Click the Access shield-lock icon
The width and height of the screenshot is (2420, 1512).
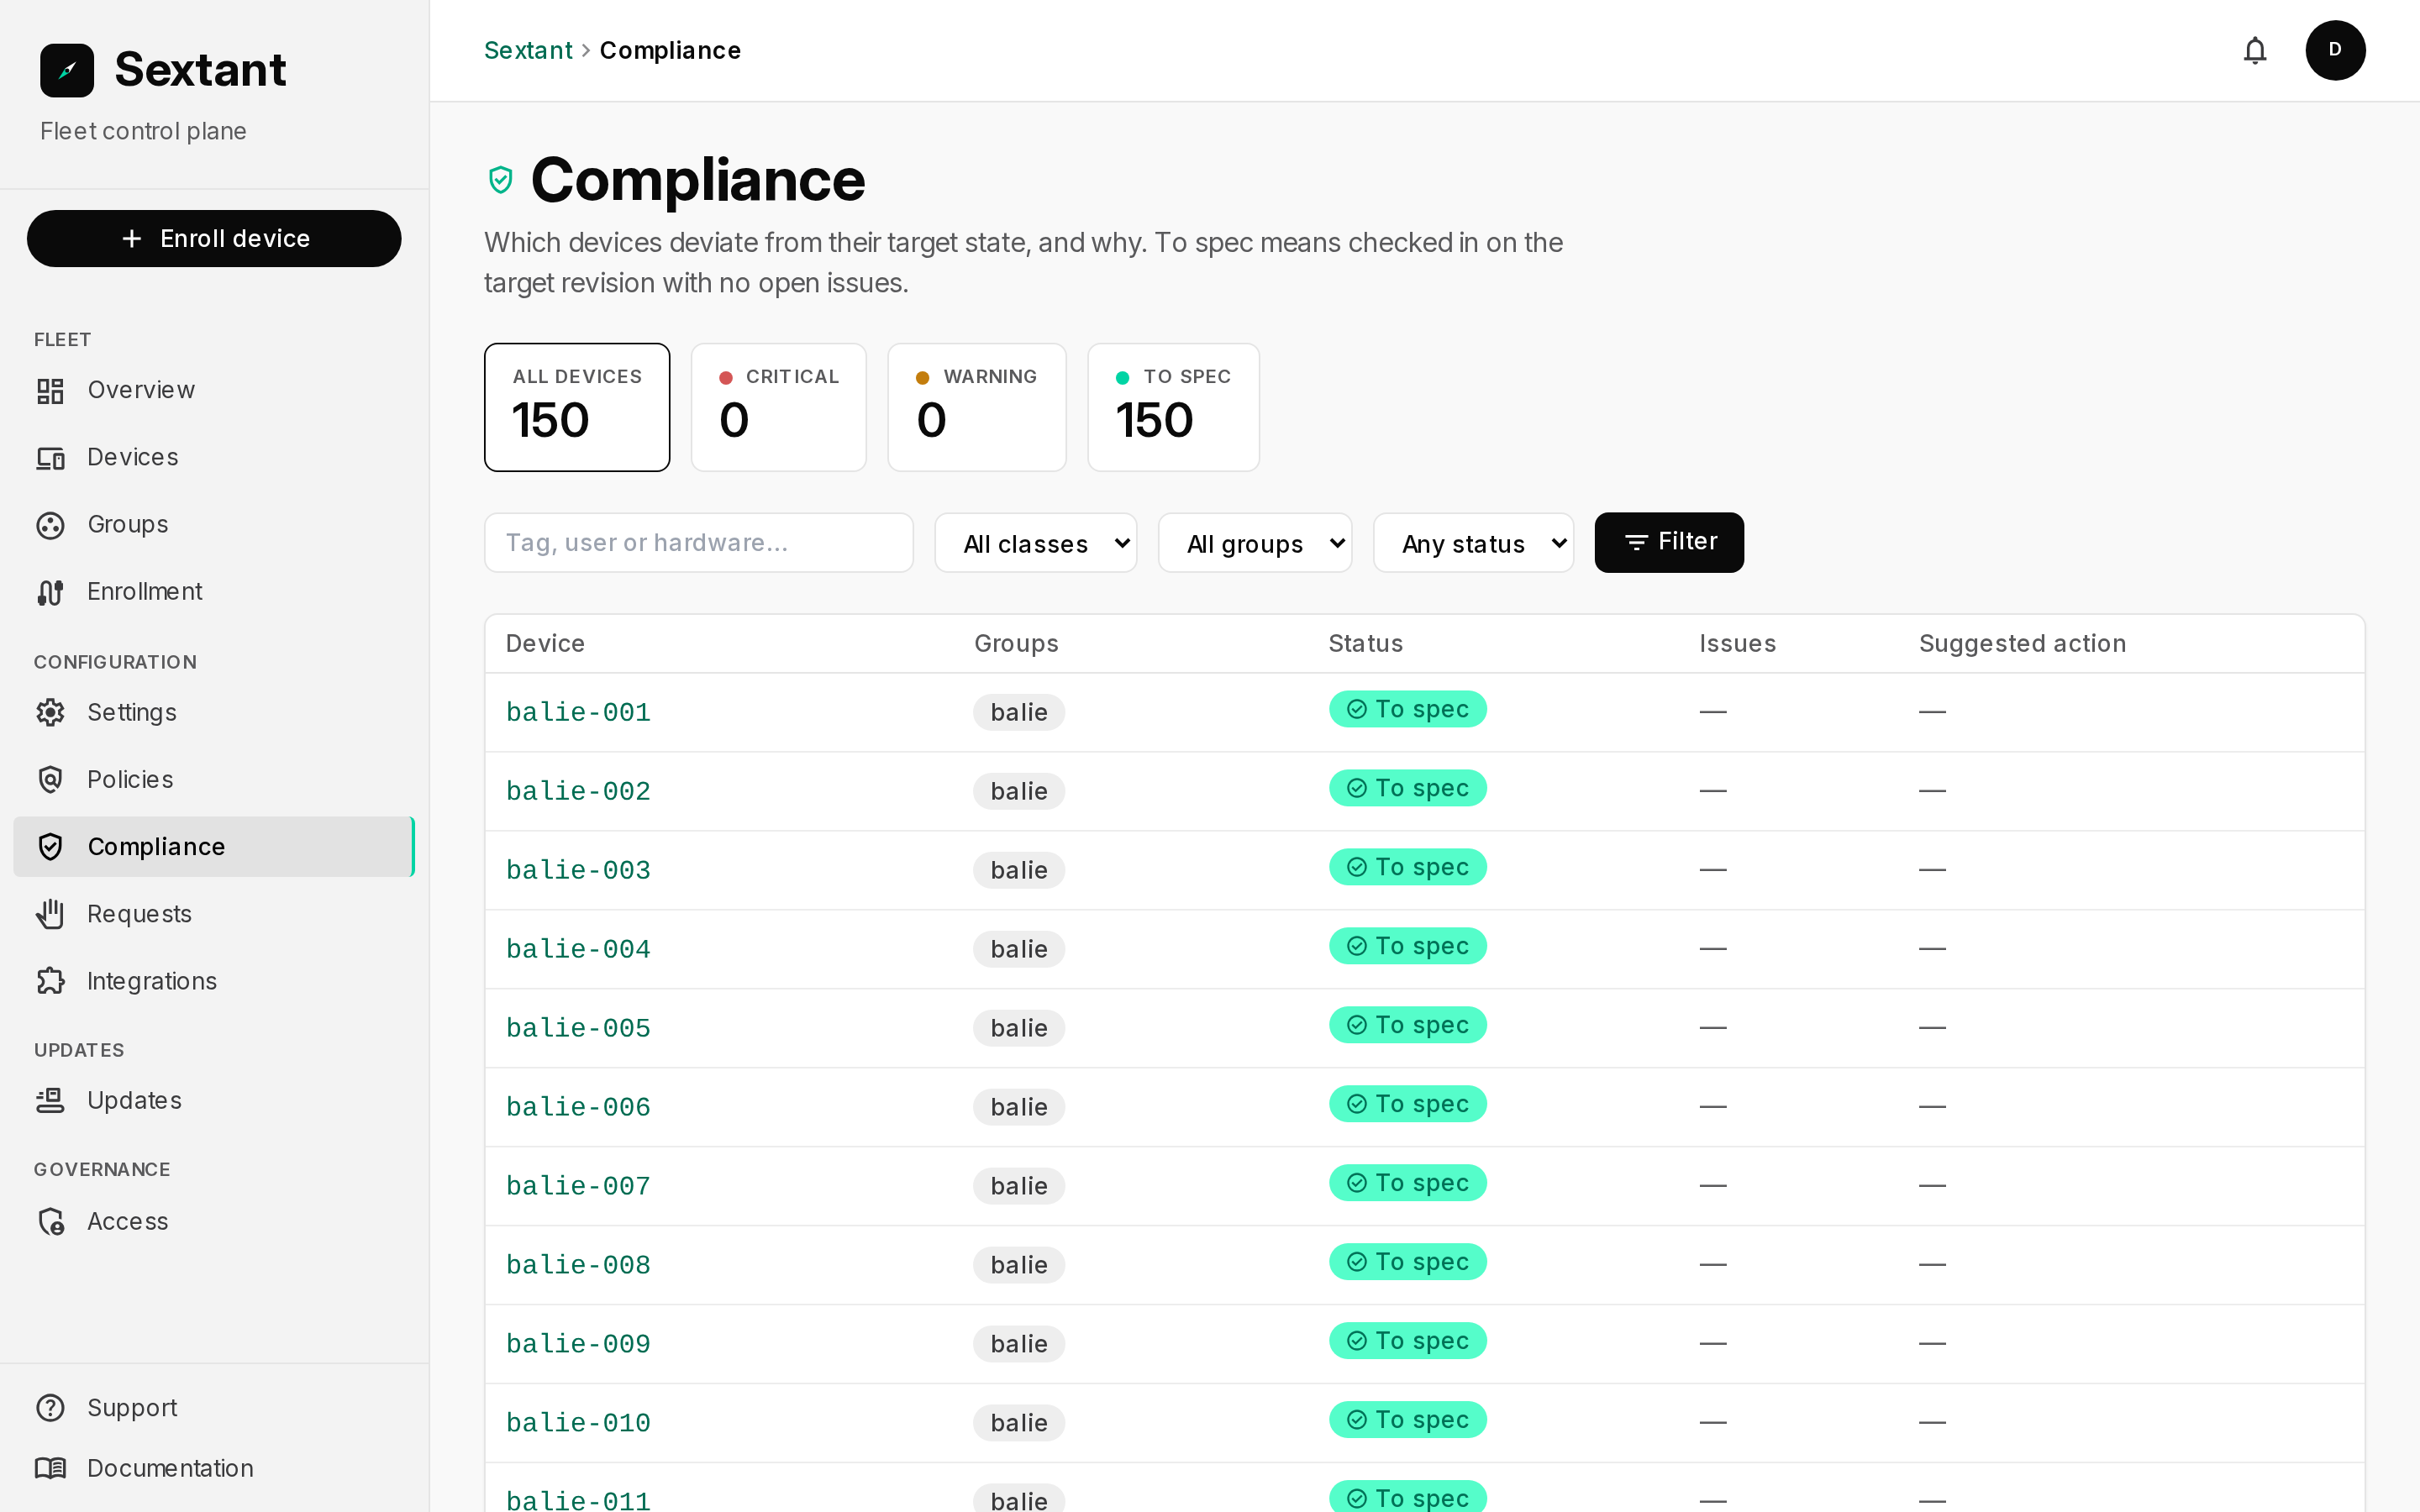coord(50,1221)
